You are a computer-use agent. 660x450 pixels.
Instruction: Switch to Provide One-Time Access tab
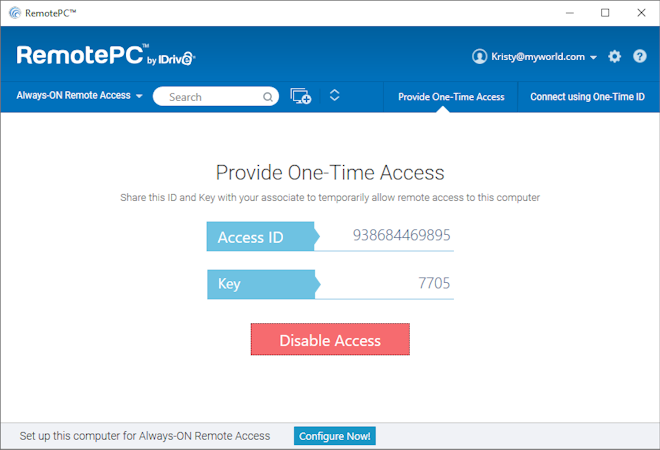pos(451,97)
